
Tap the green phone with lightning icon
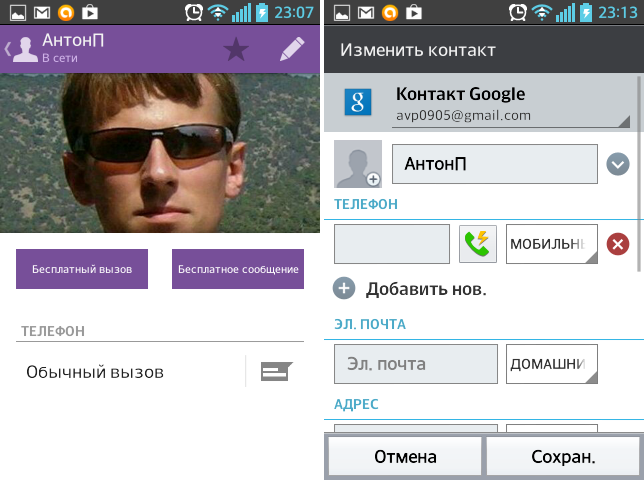click(478, 244)
